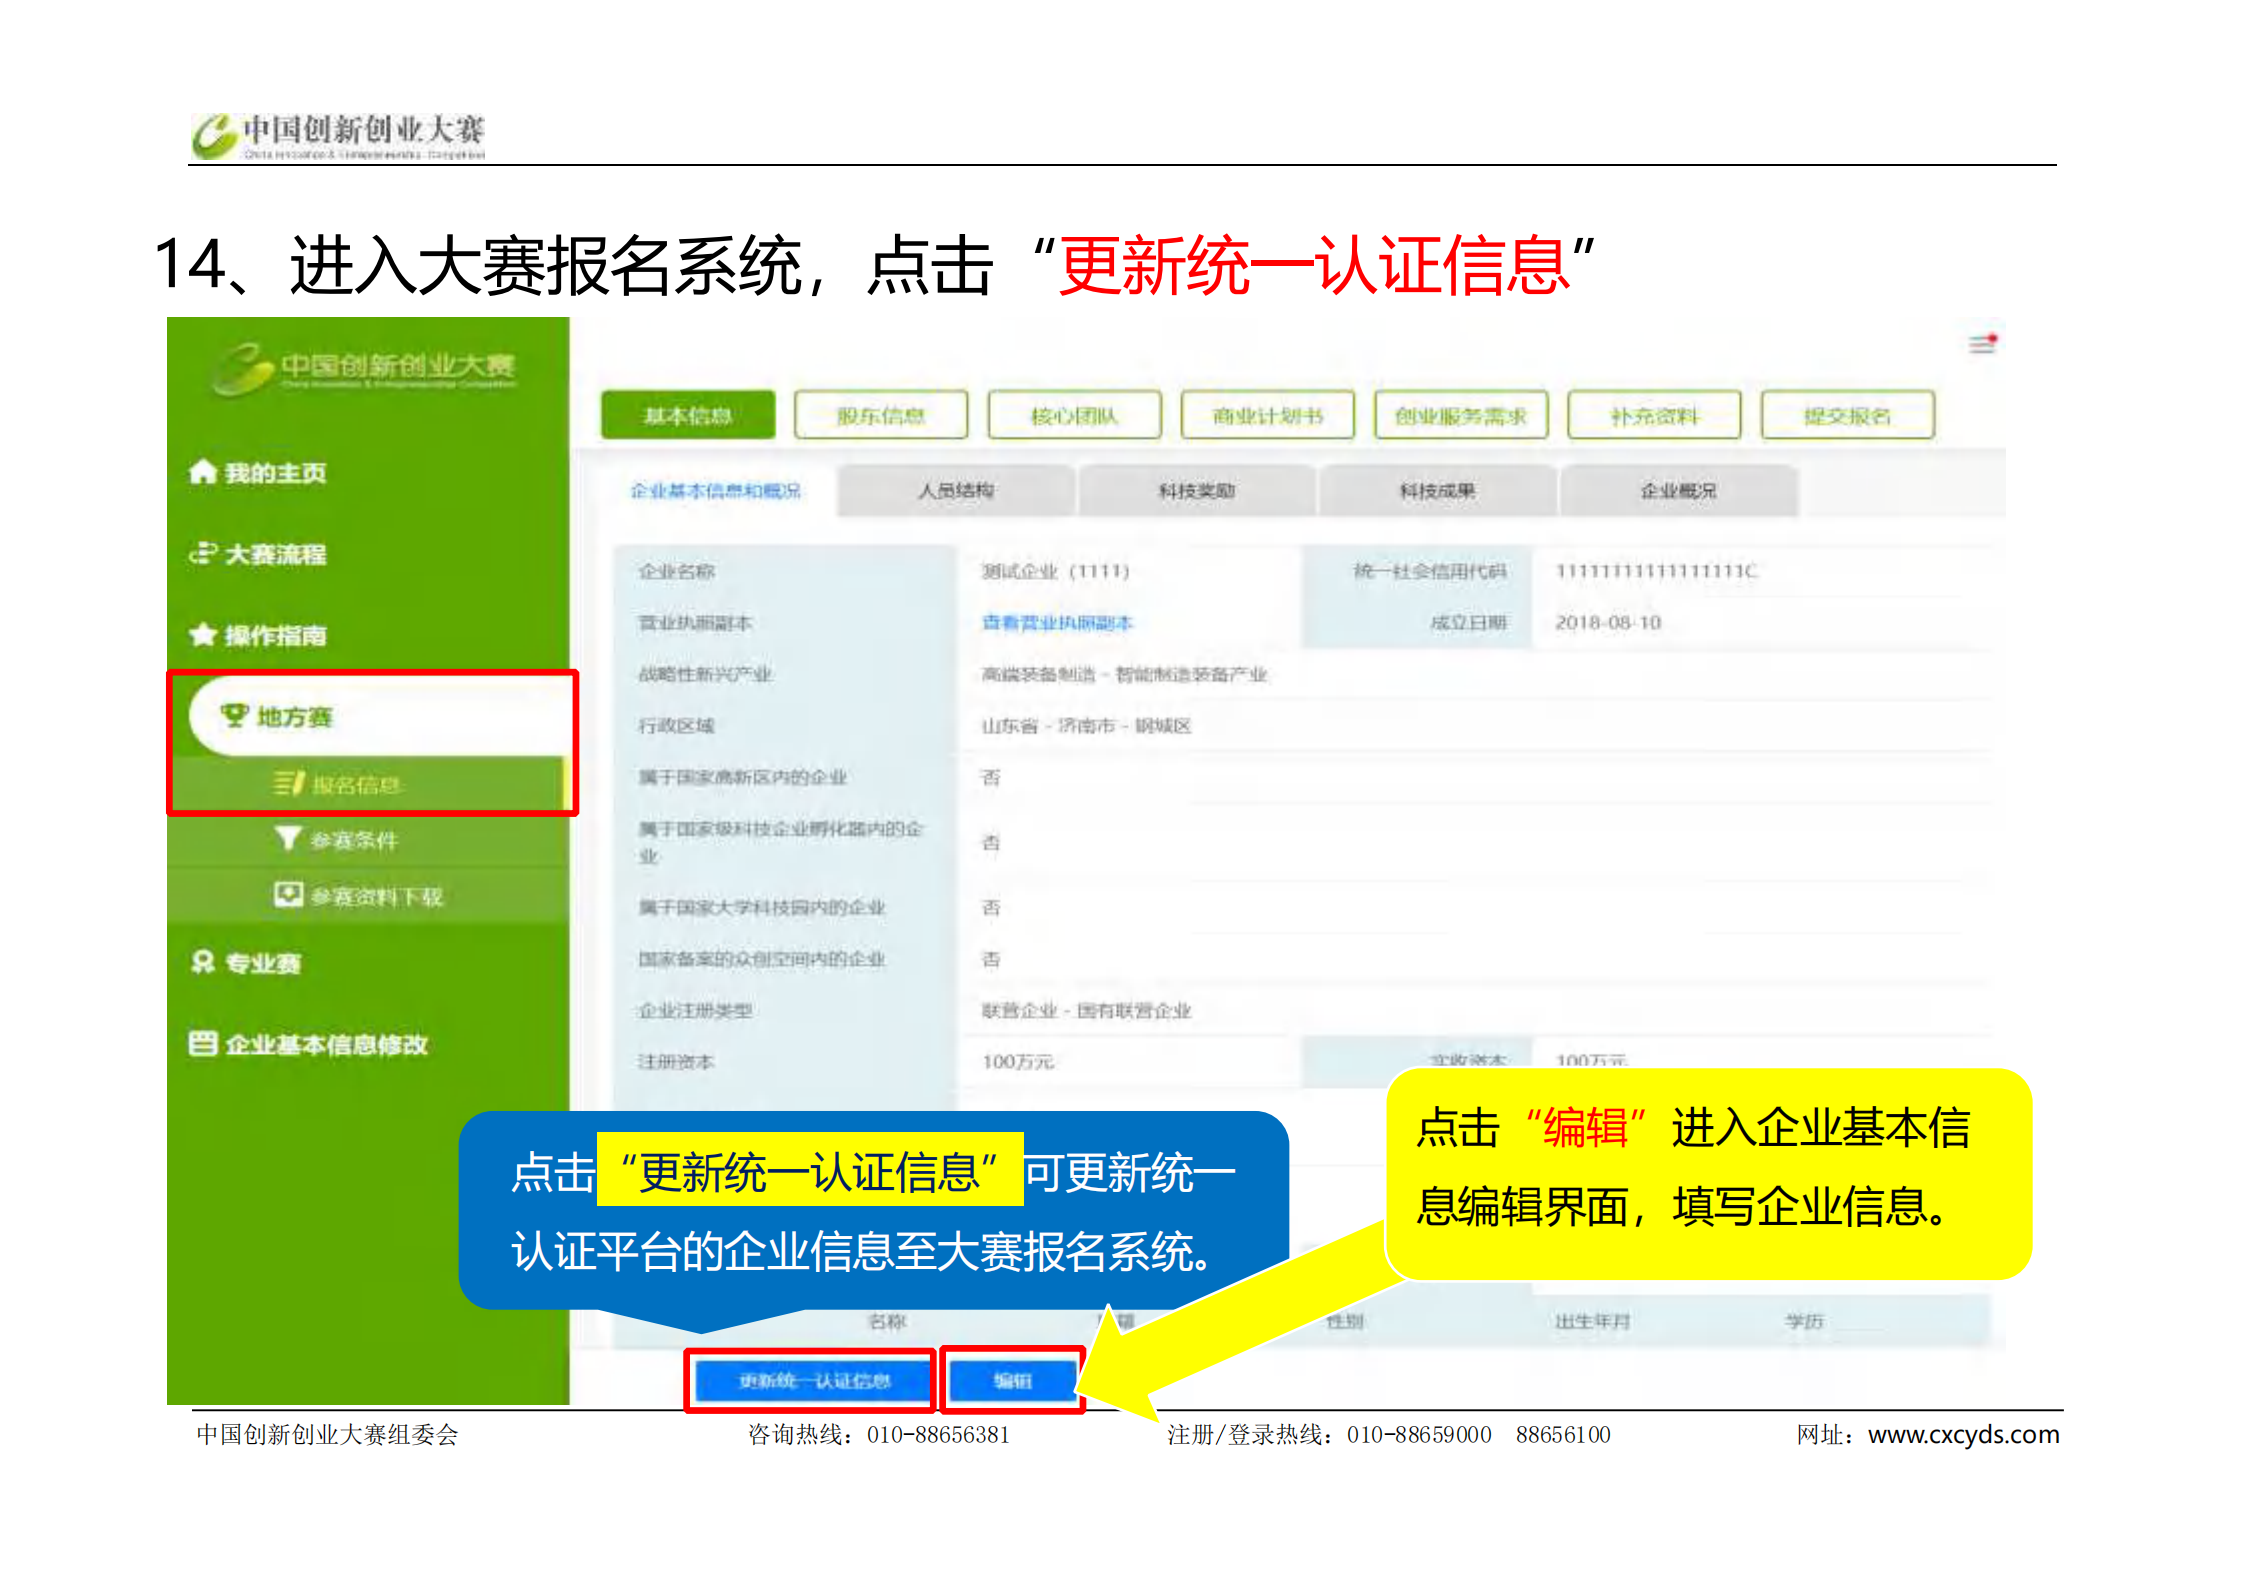The image size is (2245, 1587).
Task: Switch to the 核心团队 tab
Action: tap(1074, 415)
